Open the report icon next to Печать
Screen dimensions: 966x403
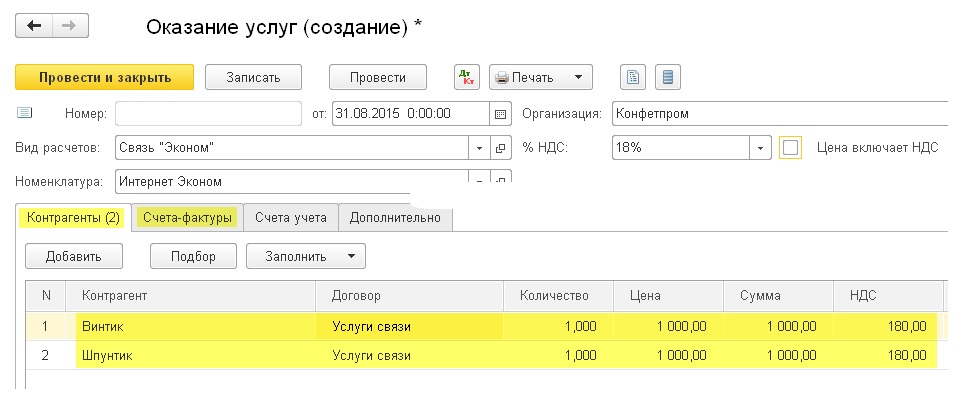pos(633,78)
